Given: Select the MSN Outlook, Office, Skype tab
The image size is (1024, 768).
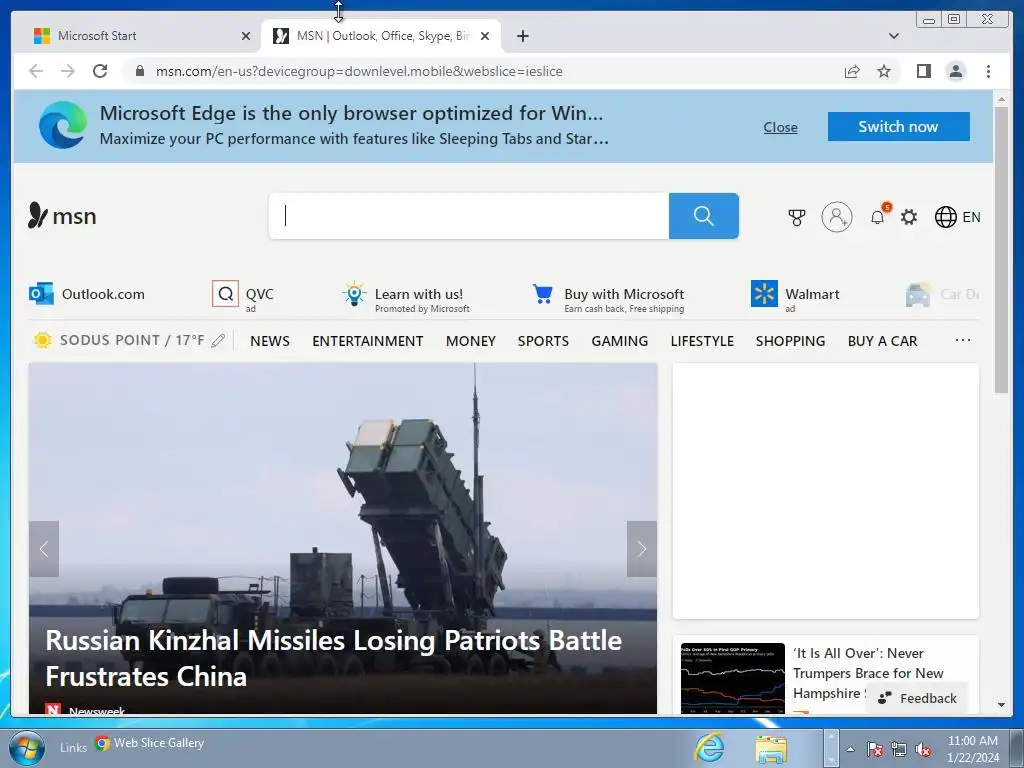Looking at the screenshot, I should [383, 36].
